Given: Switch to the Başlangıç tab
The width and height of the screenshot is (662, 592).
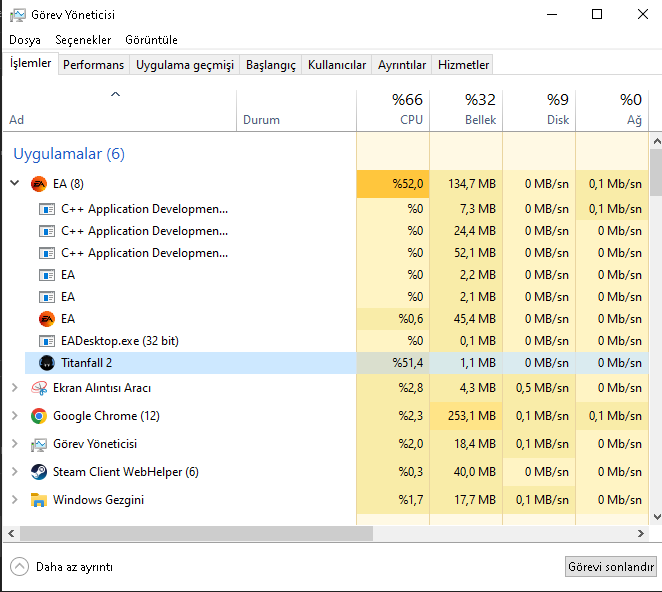Looking at the screenshot, I should point(271,65).
